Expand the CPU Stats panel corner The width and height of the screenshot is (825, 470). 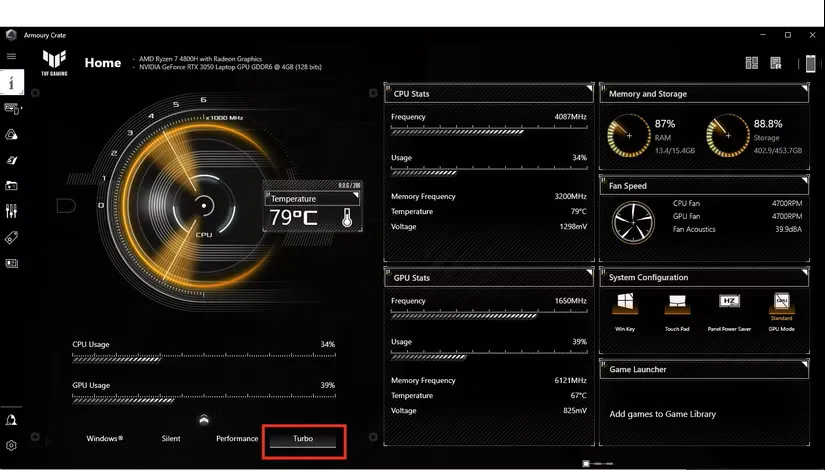click(590, 87)
